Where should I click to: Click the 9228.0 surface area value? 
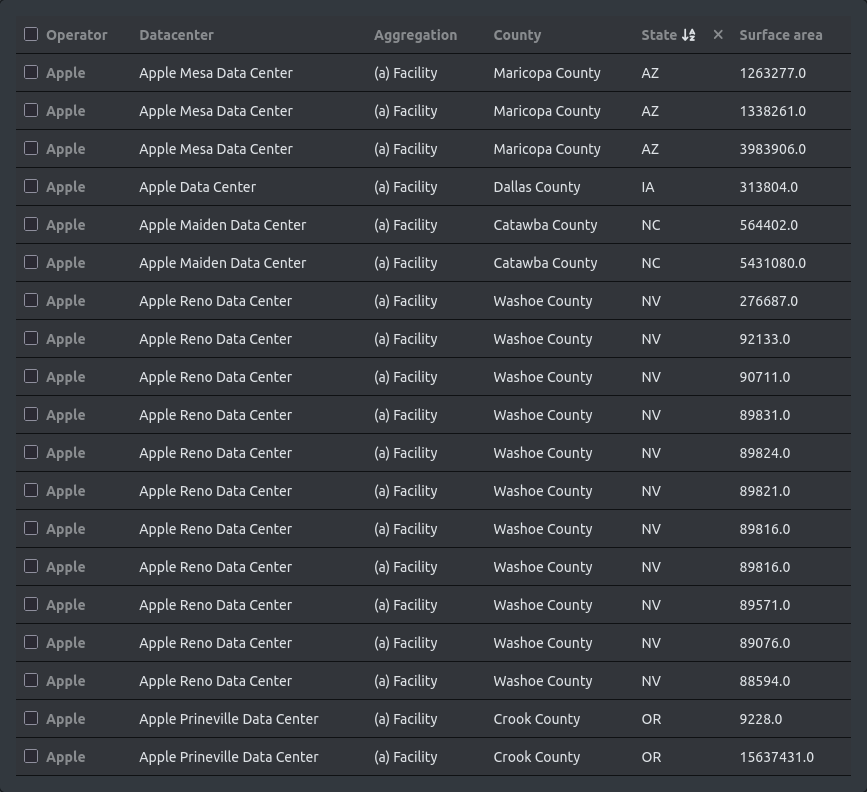coord(761,719)
